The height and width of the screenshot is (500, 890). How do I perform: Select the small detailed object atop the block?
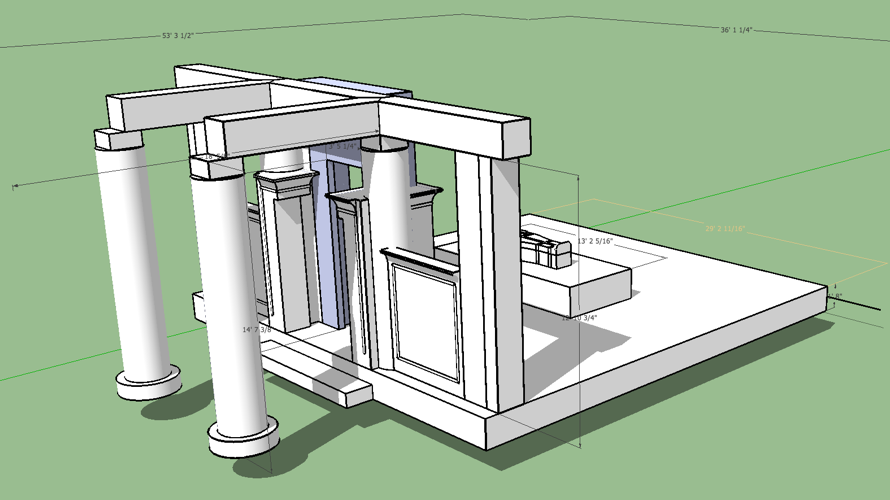click(545, 247)
